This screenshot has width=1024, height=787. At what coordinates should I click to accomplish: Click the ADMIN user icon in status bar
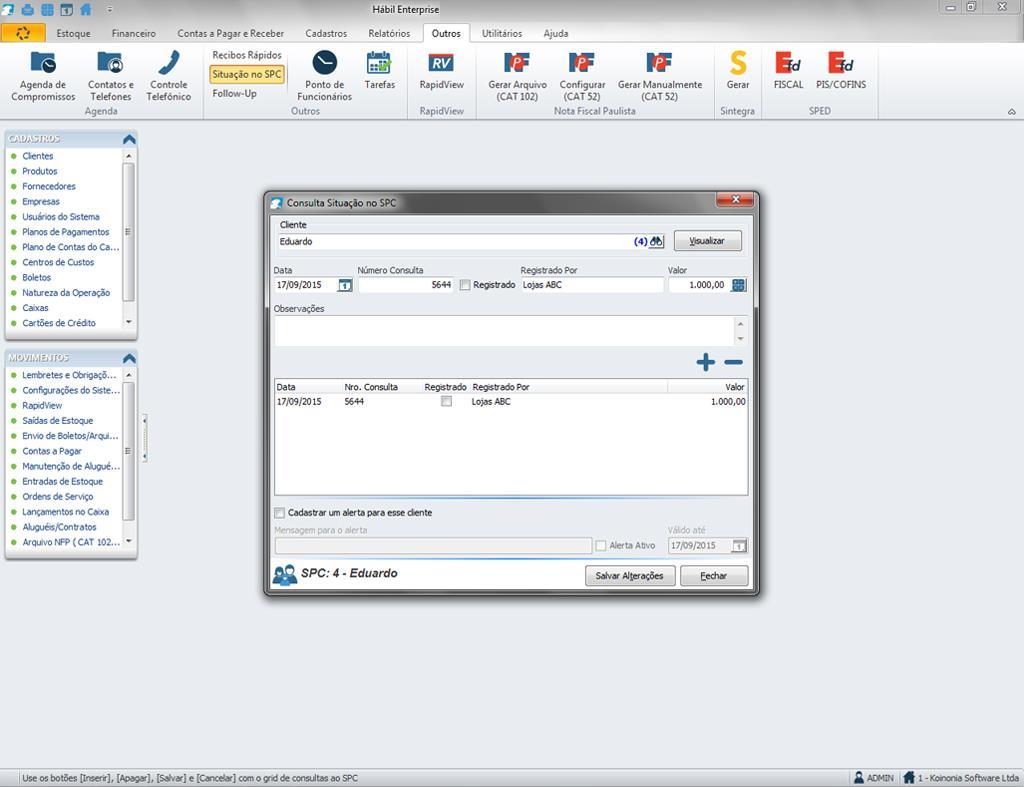click(859, 778)
